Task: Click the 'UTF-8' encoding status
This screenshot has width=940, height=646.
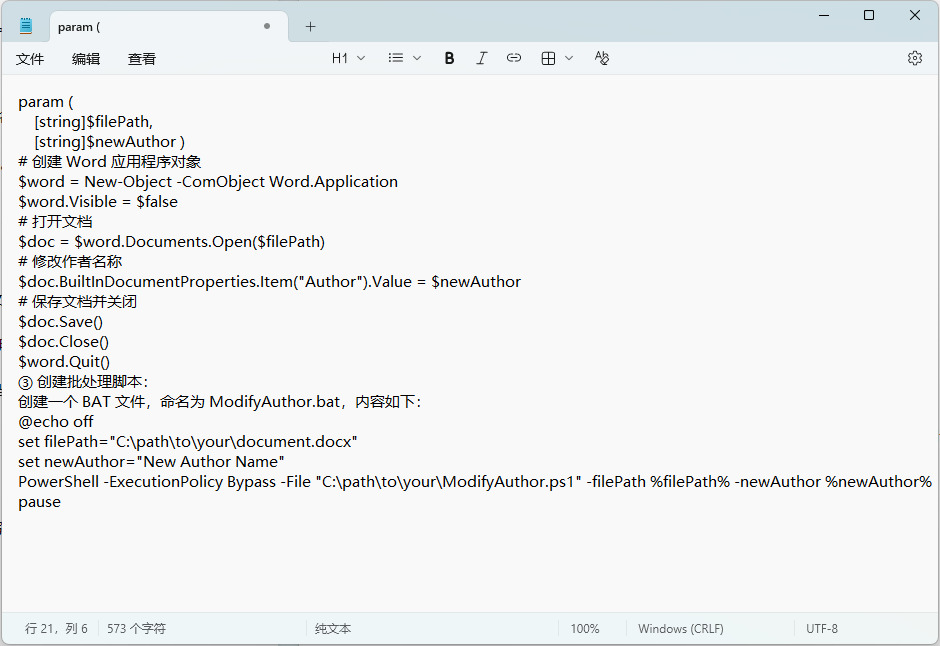Action: (x=821, y=629)
